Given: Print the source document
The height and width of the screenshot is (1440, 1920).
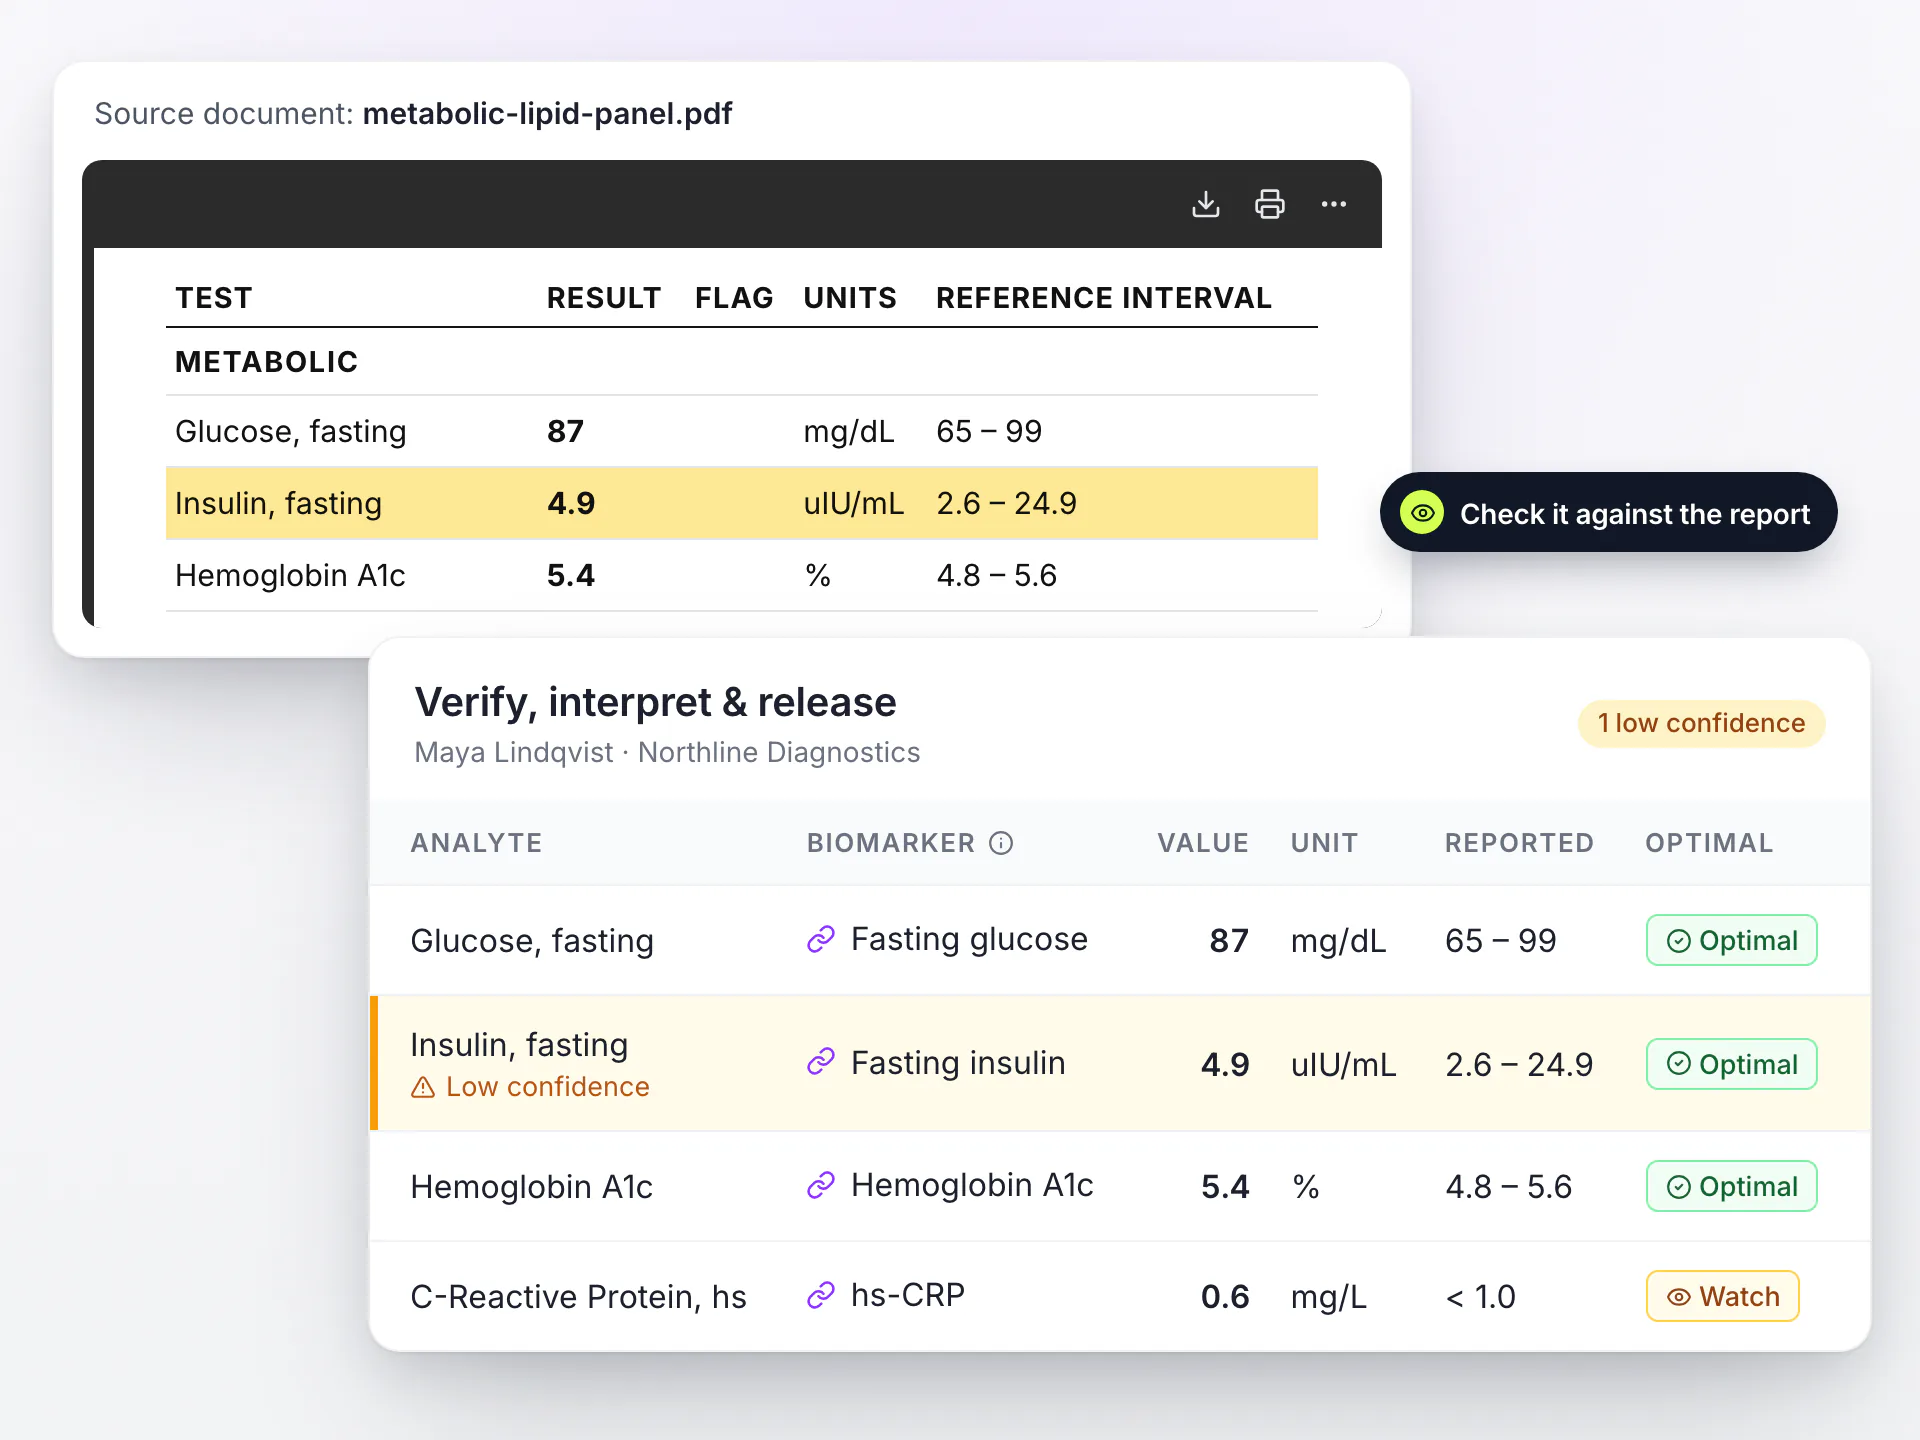Looking at the screenshot, I should 1270,204.
